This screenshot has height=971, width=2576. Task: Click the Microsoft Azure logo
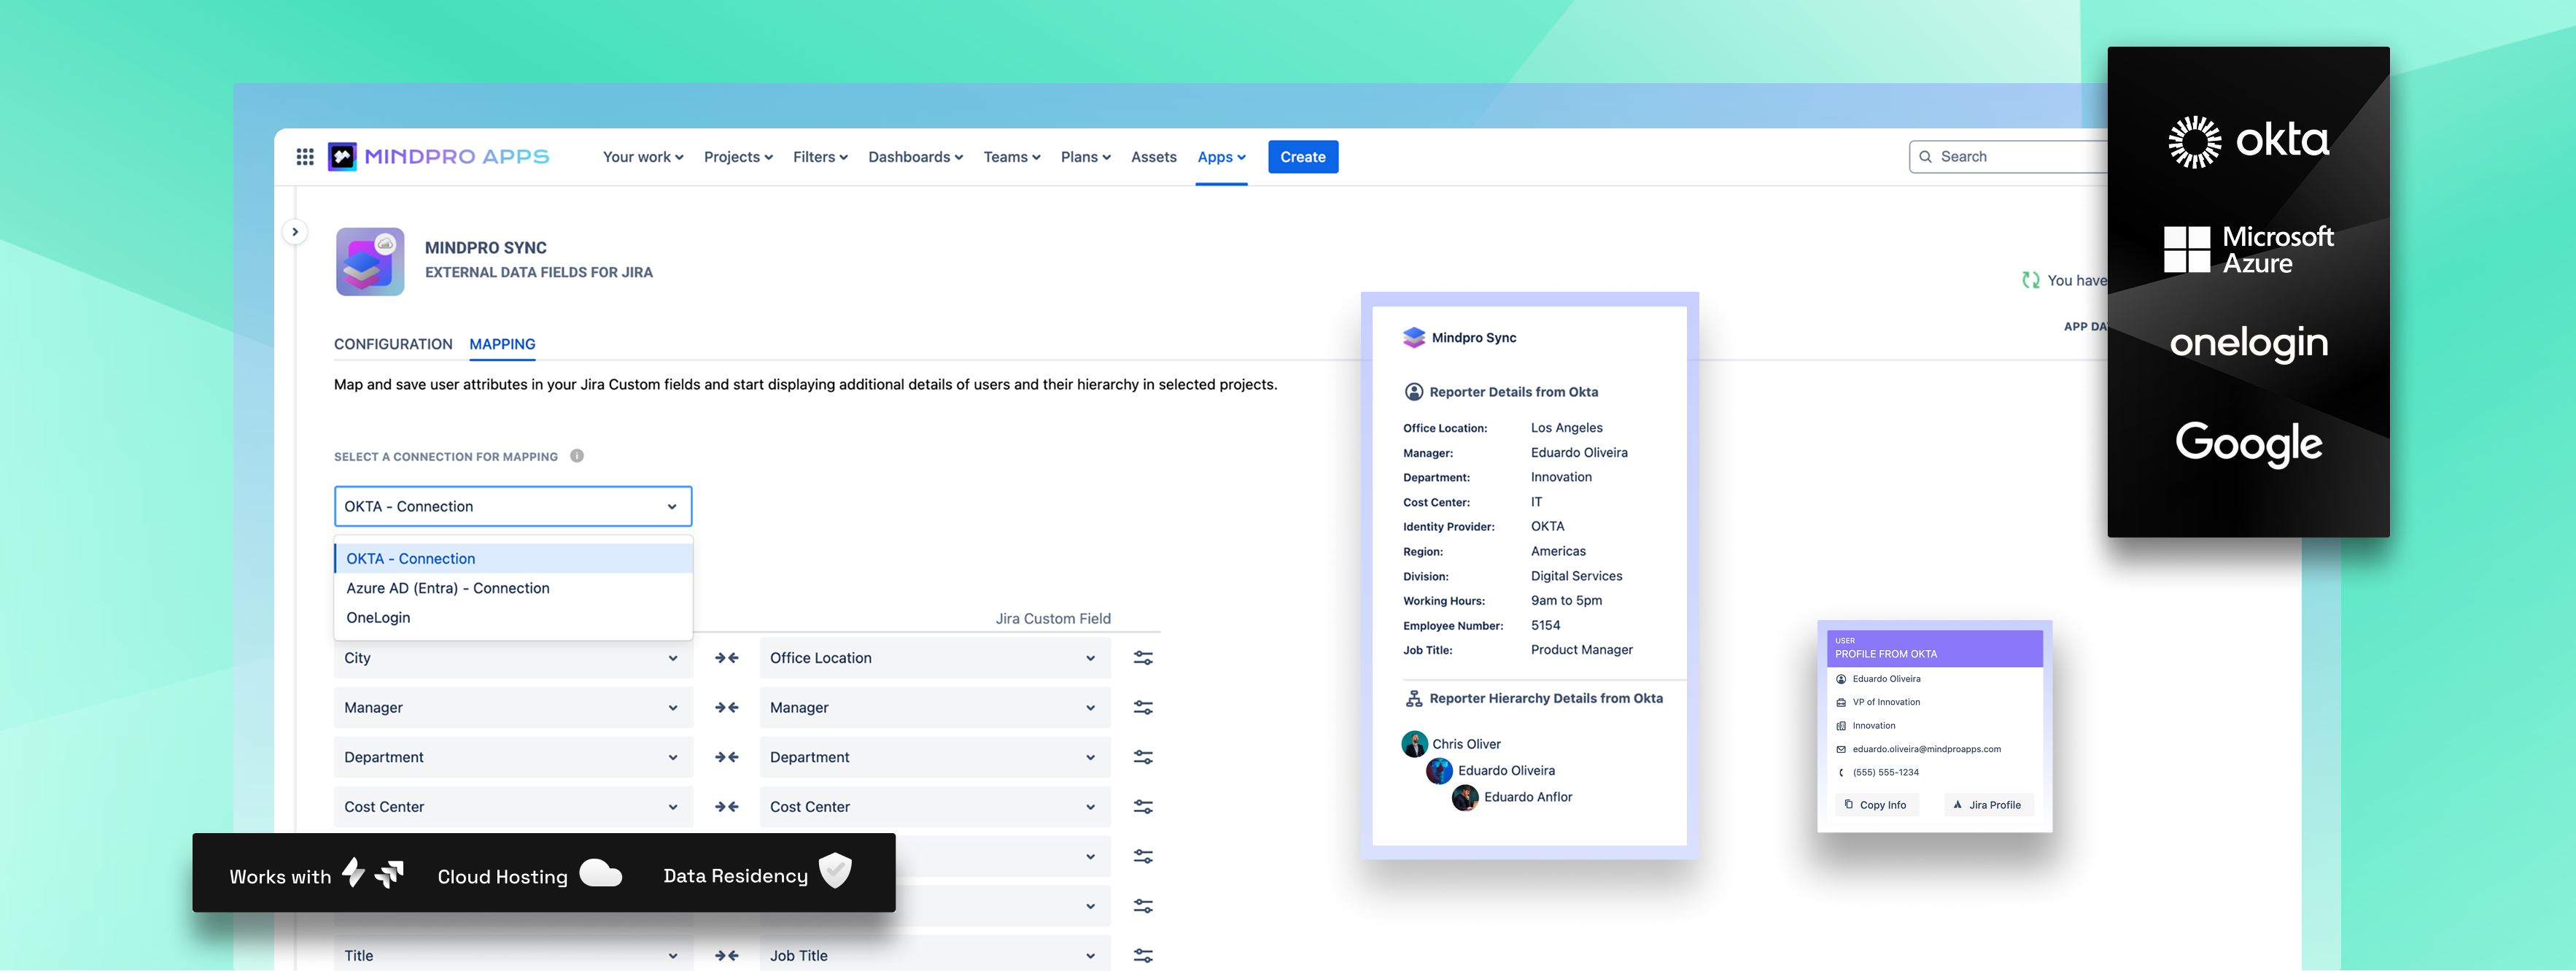[x=2248, y=250]
